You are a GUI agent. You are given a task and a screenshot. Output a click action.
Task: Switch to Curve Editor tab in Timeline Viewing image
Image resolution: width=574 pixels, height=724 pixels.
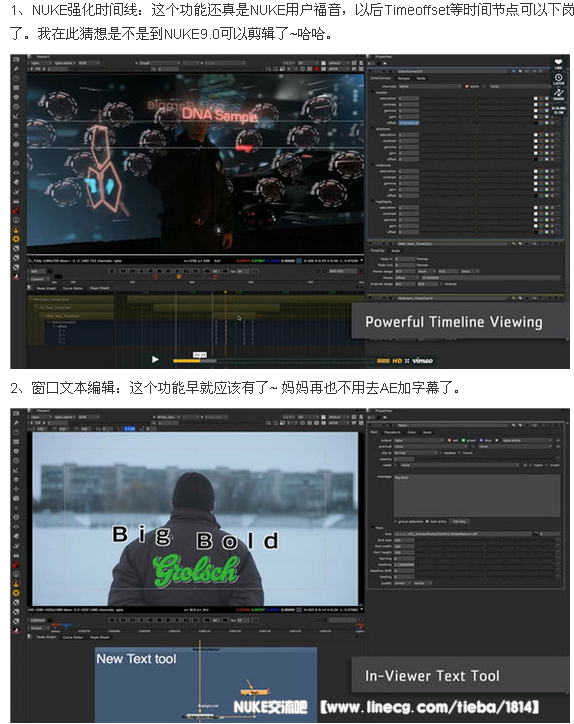pos(73,288)
